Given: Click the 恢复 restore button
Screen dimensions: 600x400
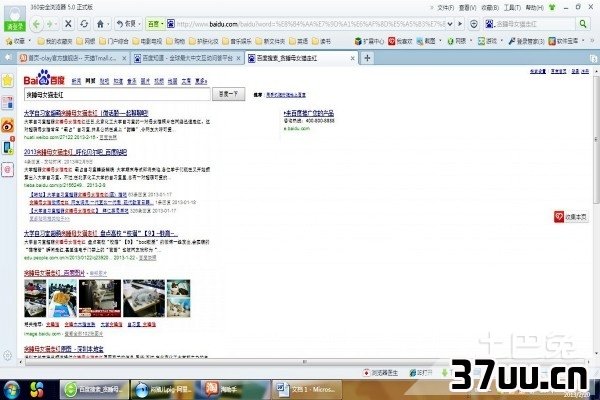Looking at the screenshot, I should 127,24.
